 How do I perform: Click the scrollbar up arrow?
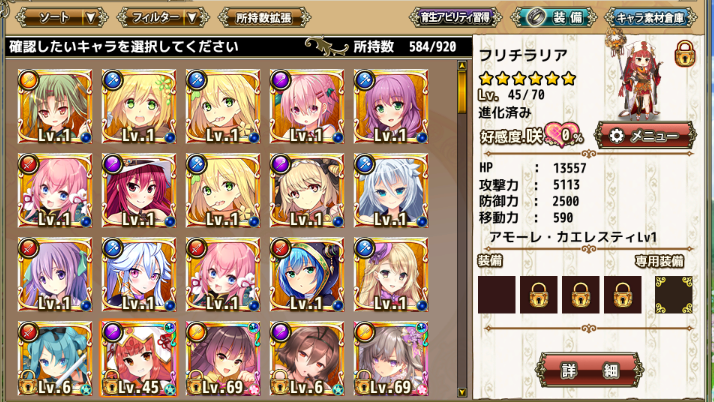pyautogui.click(x=462, y=66)
